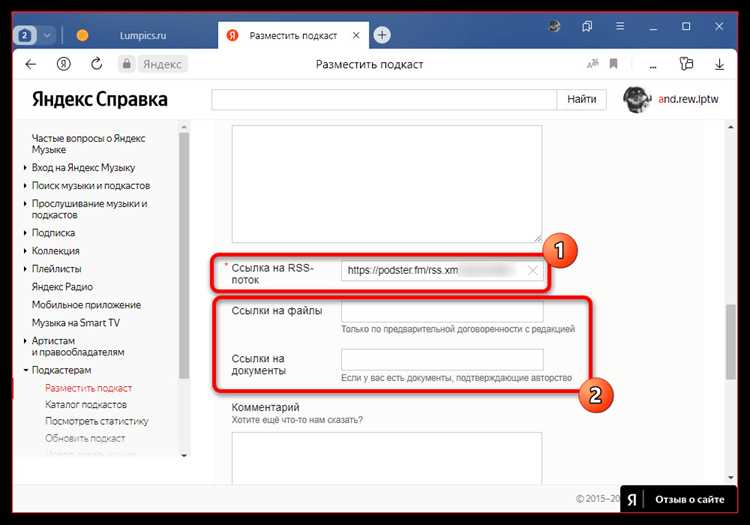Open the browser hamburger menu

click(x=620, y=26)
